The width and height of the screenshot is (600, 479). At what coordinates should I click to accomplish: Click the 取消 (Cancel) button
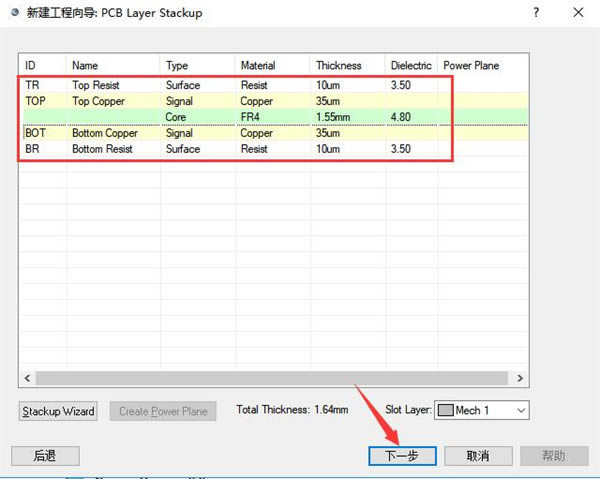[x=477, y=455]
